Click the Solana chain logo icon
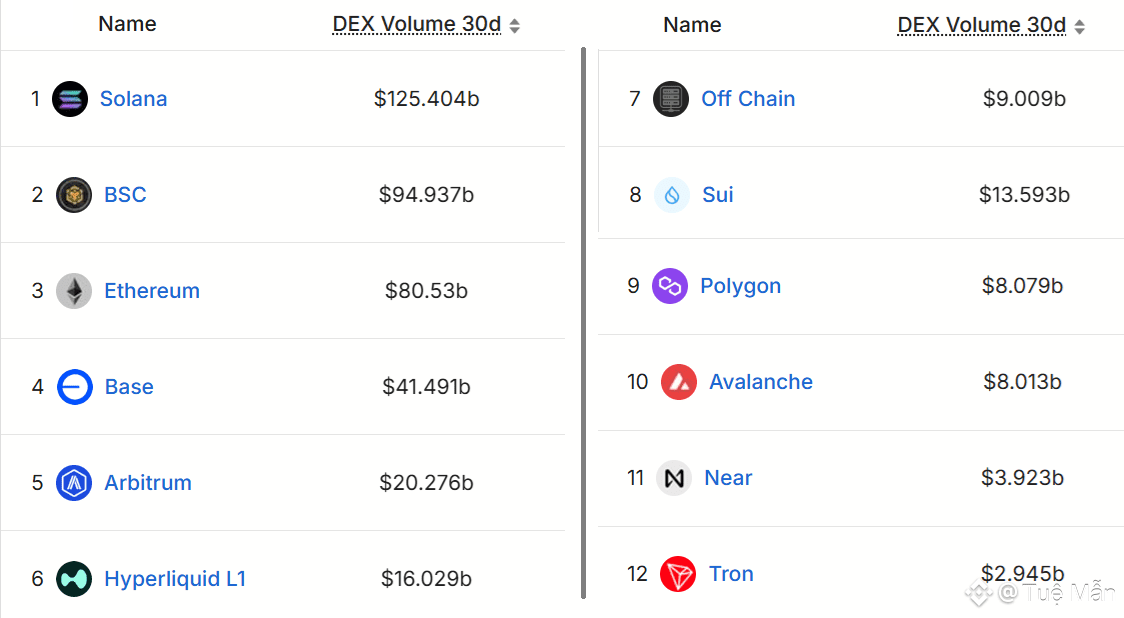The height and width of the screenshot is (618, 1124). tap(70, 99)
